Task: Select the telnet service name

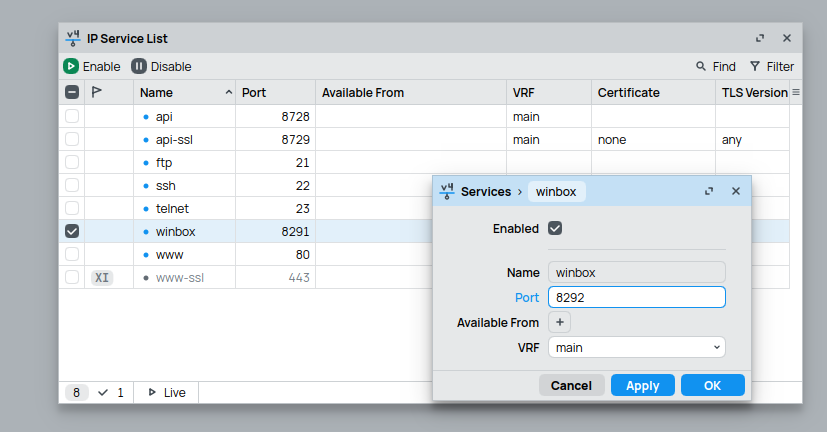Action: (172, 208)
